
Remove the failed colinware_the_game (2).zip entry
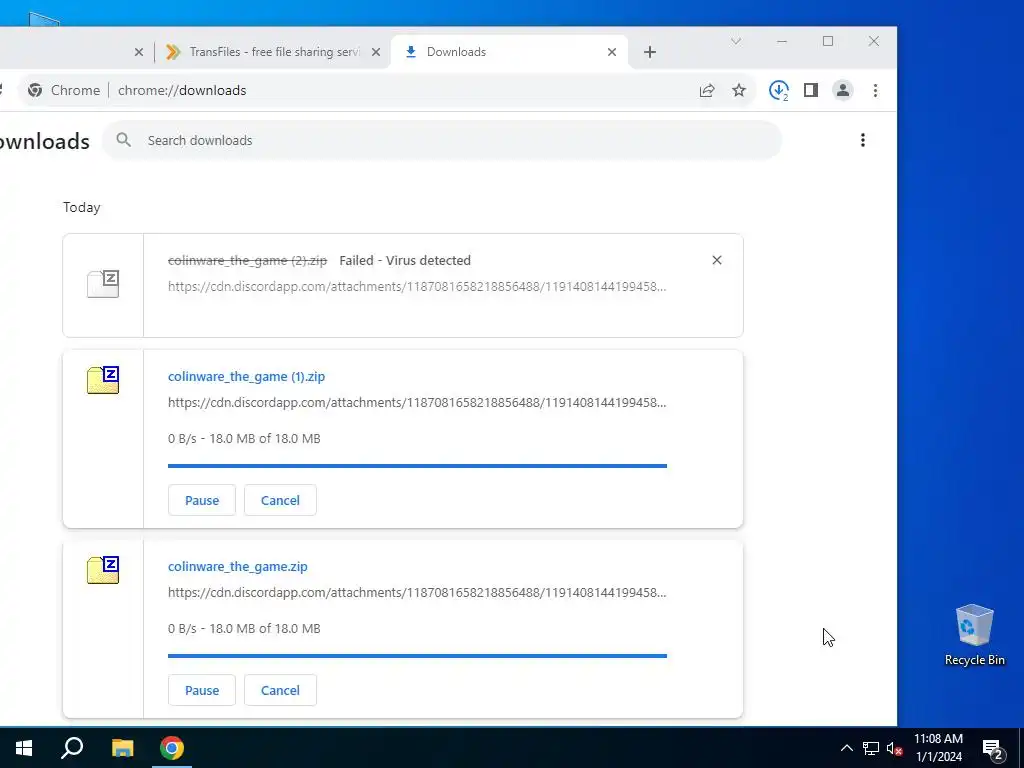(x=716, y=260)
